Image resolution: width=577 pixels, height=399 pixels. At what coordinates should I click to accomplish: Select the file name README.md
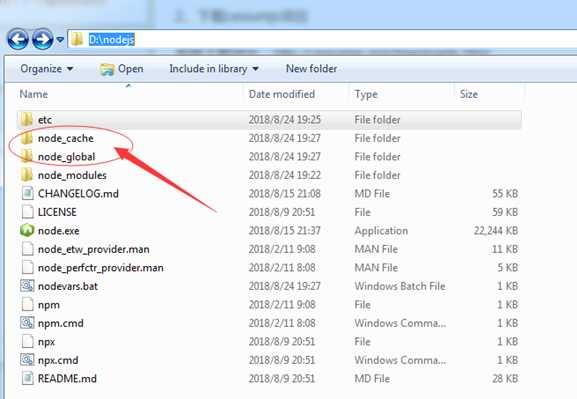click(67, 378)
